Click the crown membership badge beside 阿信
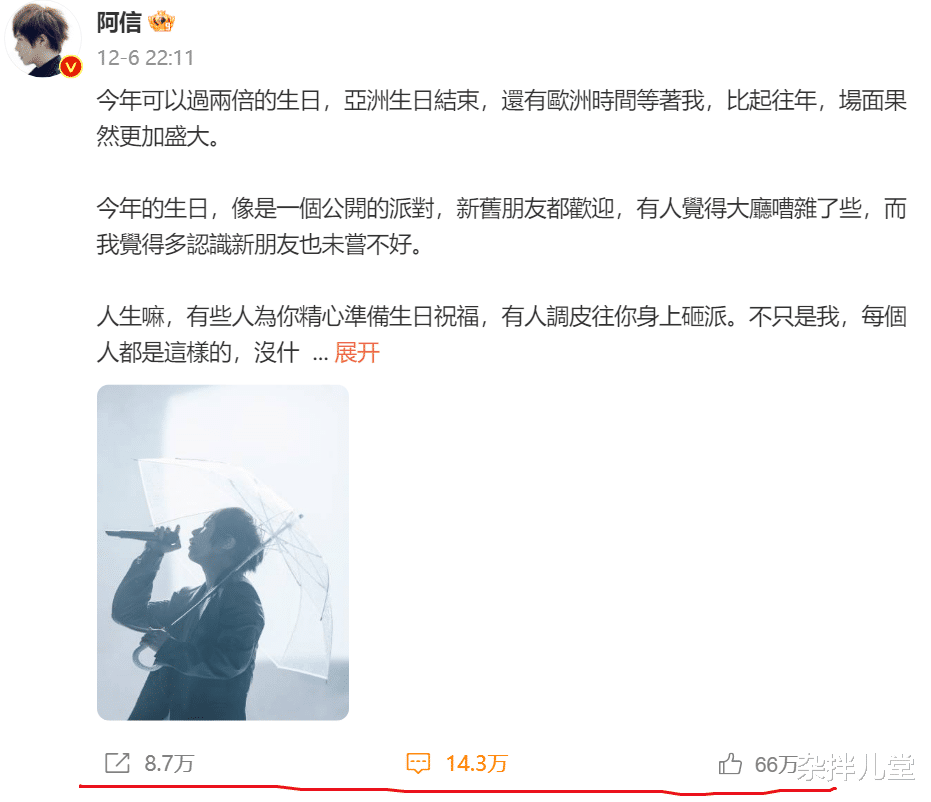The width and height of the screenshot is (931, 802). 161,23
